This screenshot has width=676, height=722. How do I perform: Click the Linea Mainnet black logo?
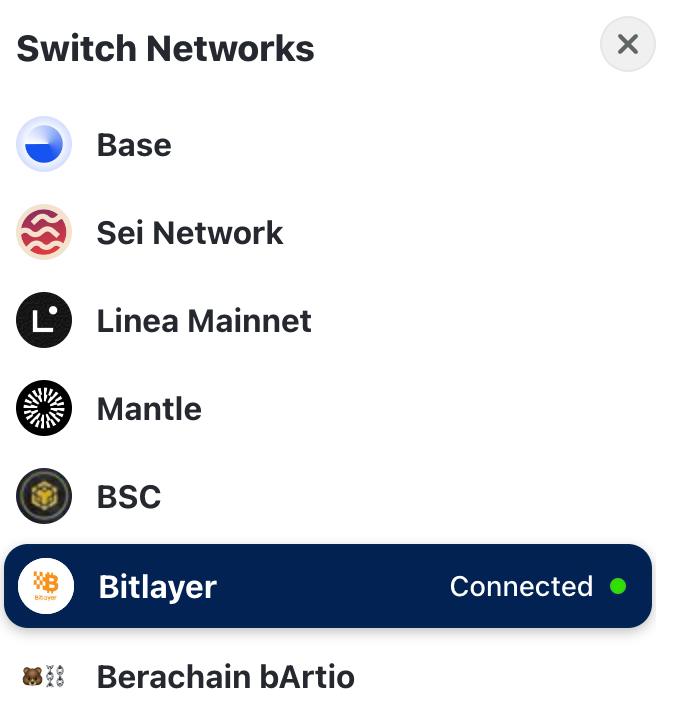click(x=44, y=320)
